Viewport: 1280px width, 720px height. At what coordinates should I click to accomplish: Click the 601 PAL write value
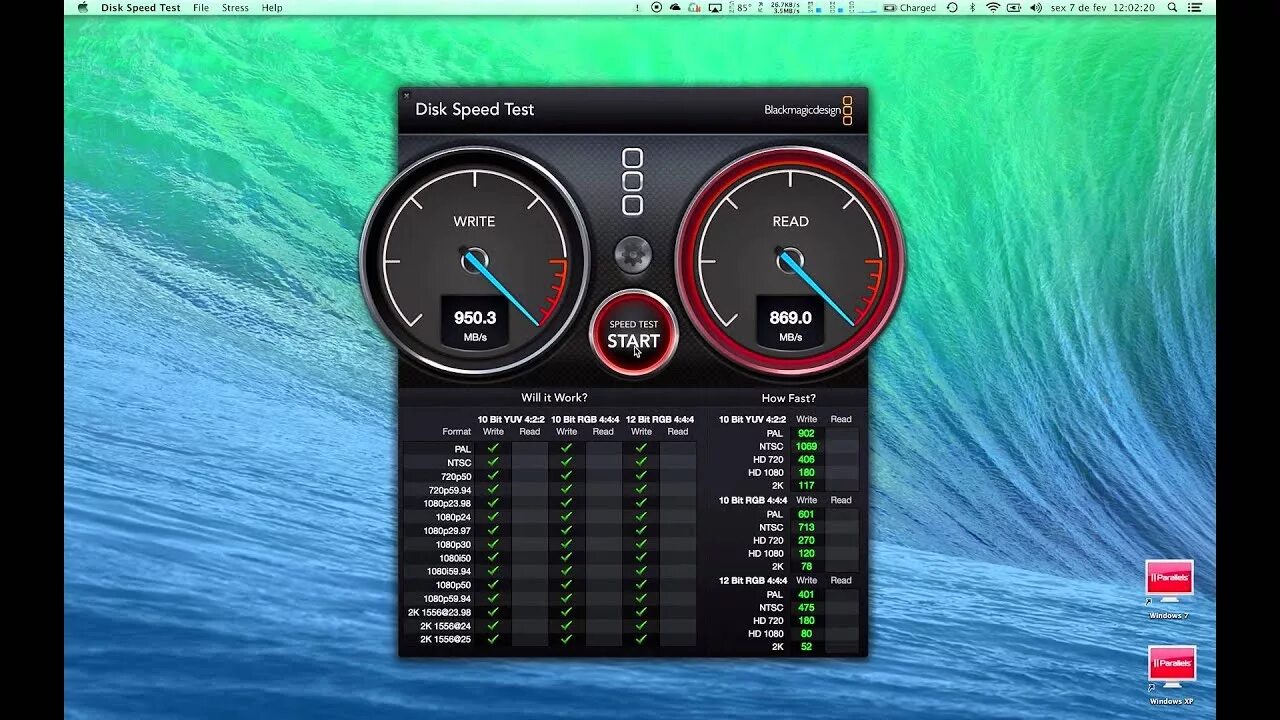806,514
